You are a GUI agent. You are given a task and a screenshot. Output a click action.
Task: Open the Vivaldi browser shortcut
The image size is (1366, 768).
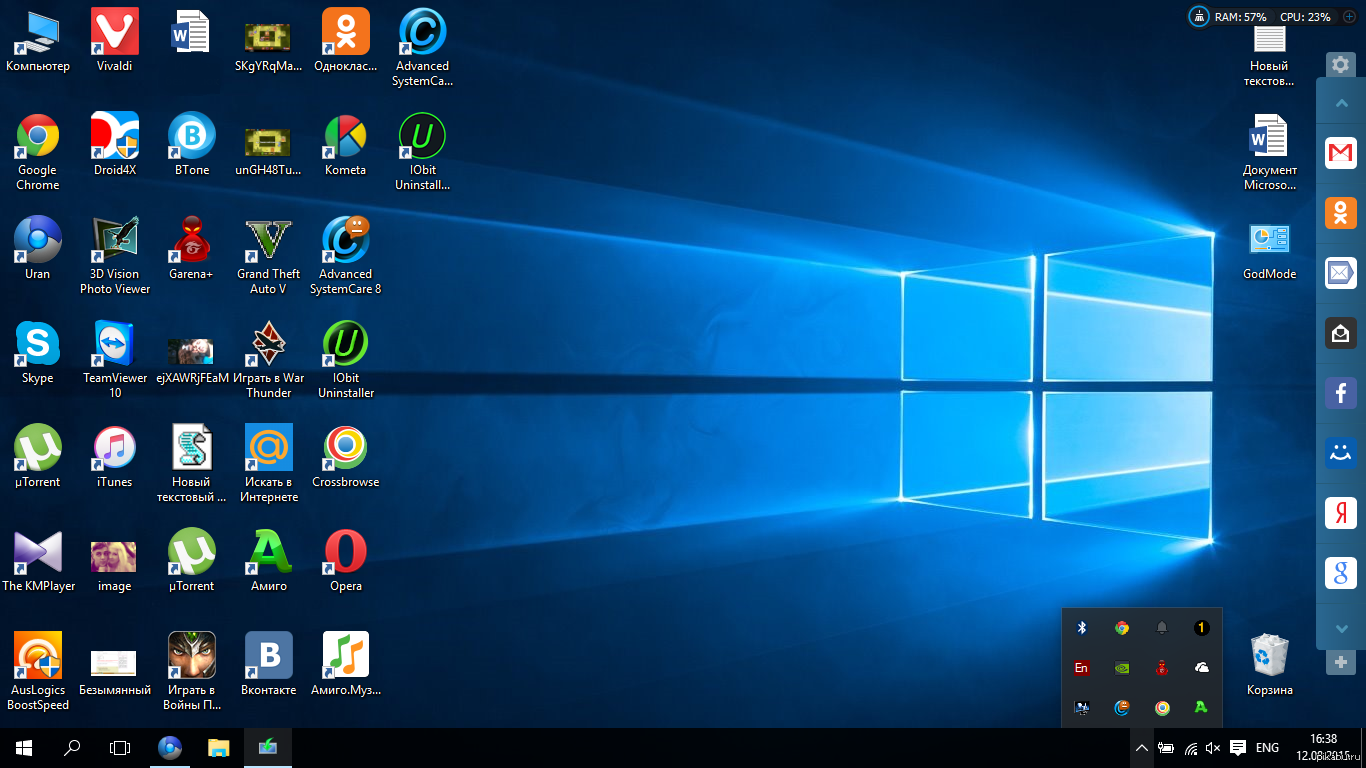(114, 41)
